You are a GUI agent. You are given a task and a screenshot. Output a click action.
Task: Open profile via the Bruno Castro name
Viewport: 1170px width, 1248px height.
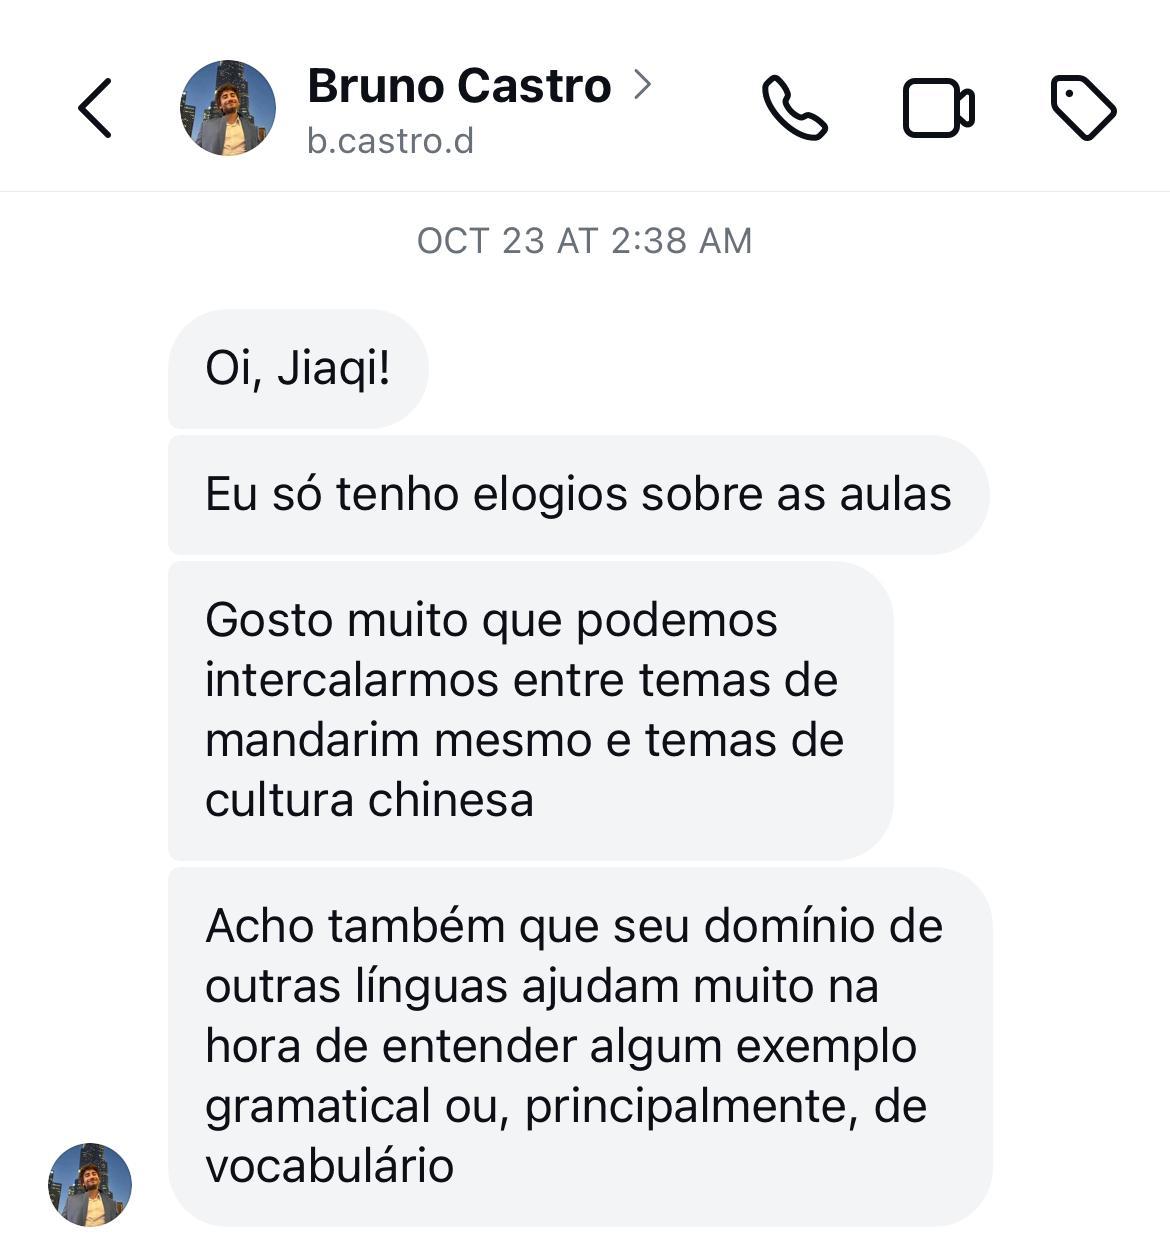pos(459,86)
